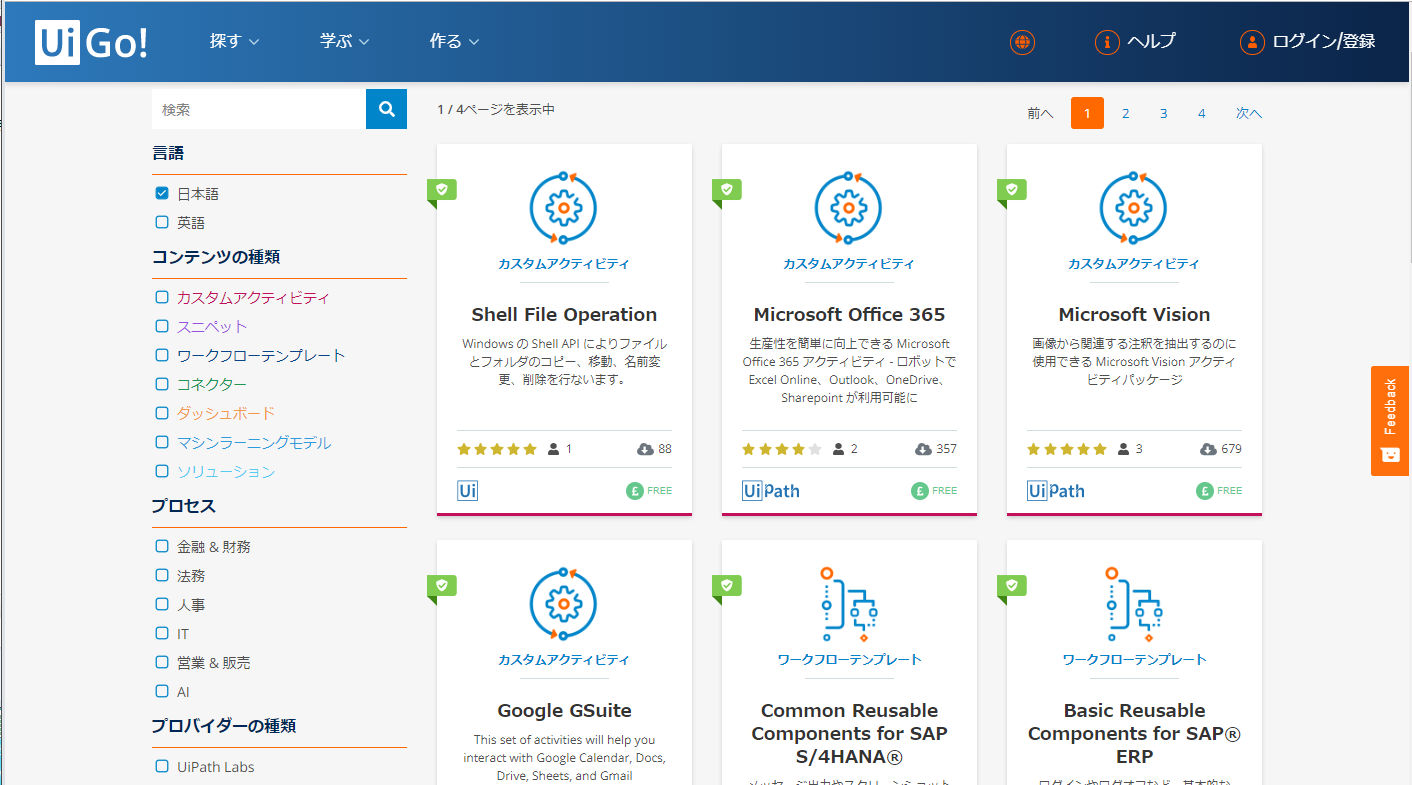
Task: Click the search magnifier button
Action: pos(386,109)
